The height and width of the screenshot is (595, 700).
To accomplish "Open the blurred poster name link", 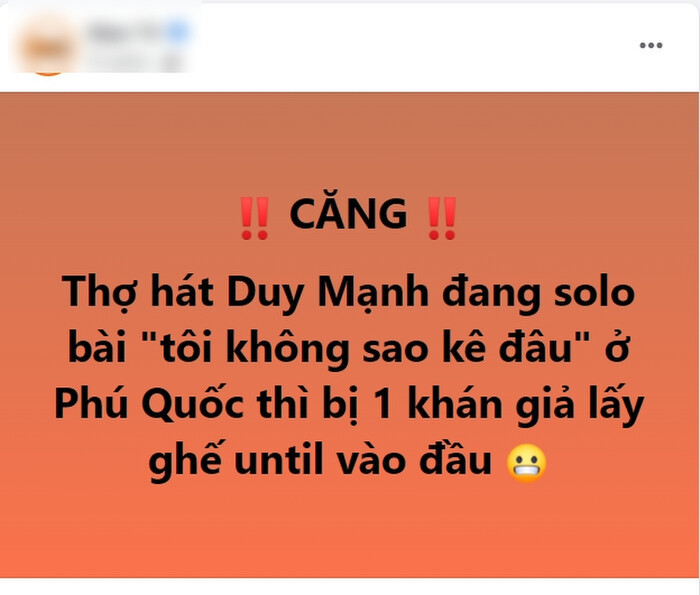I will click(x=127, y=32).
